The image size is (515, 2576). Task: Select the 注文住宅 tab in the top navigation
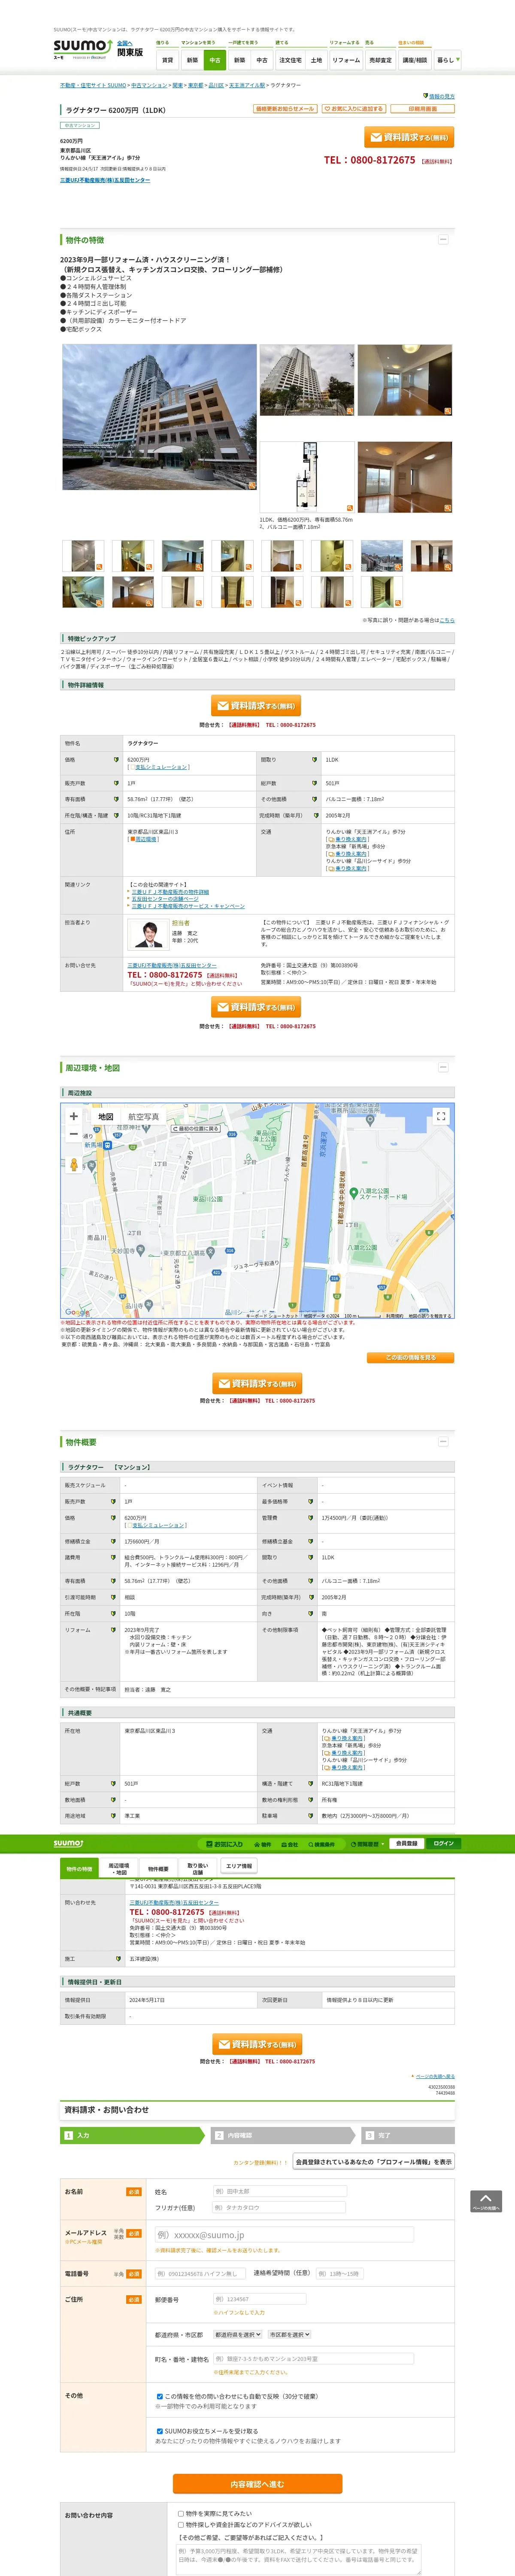point(290,60)
